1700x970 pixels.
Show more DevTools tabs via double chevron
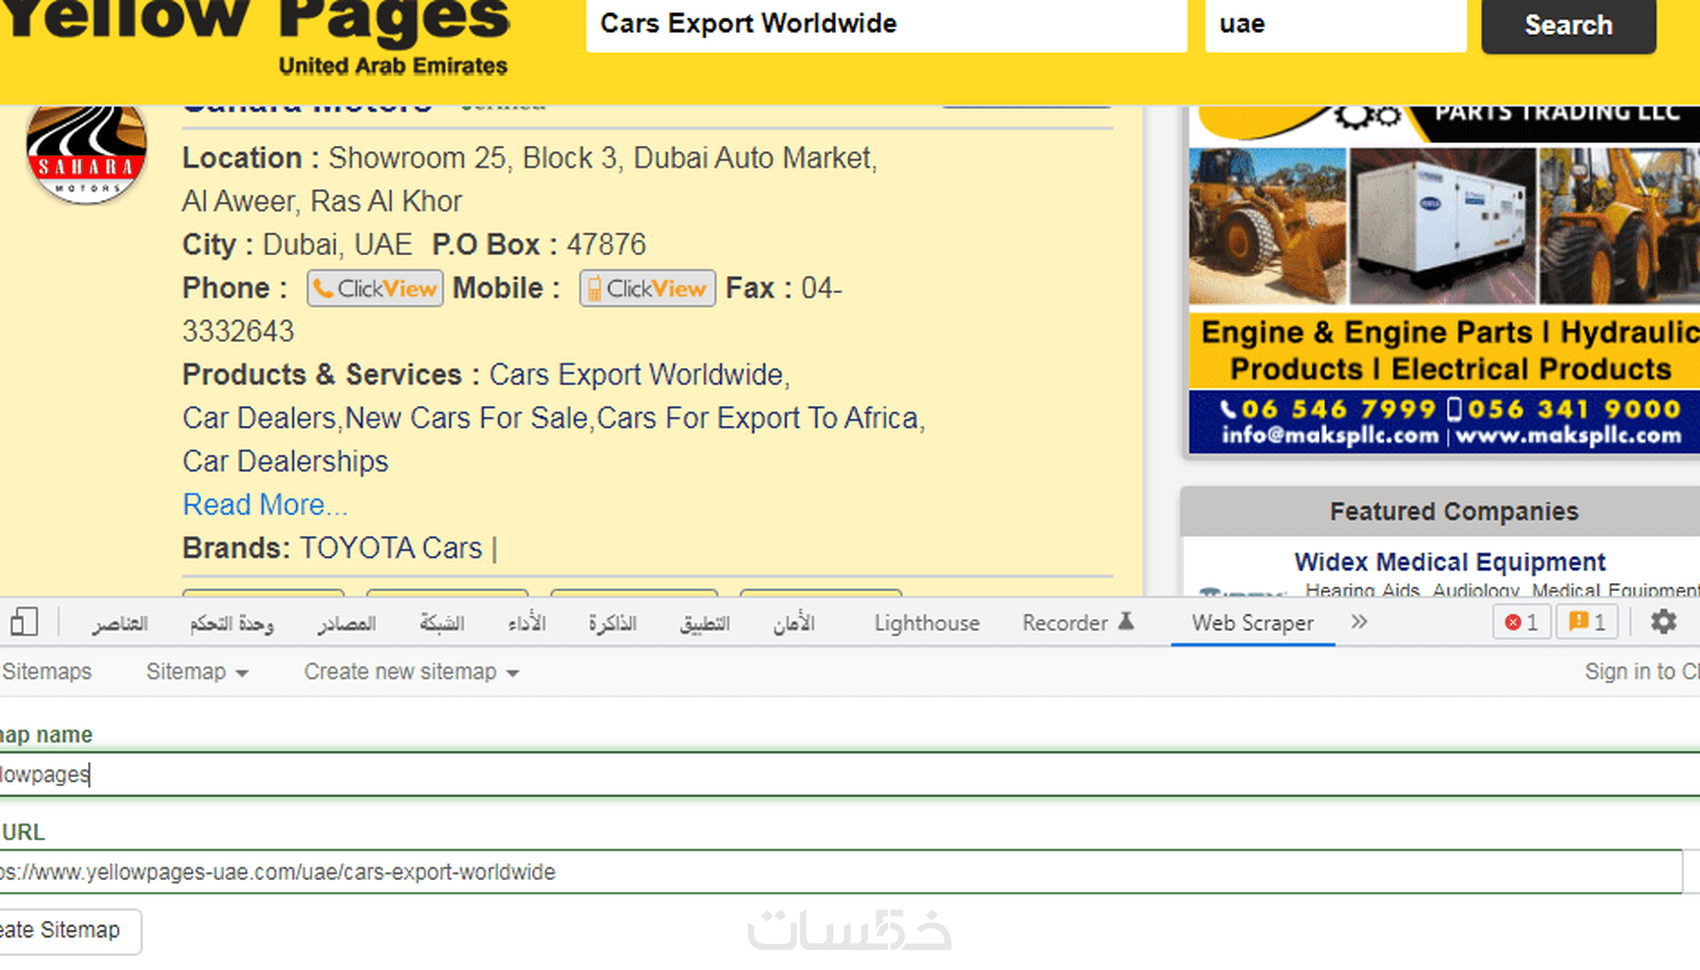coord(1358,622)
